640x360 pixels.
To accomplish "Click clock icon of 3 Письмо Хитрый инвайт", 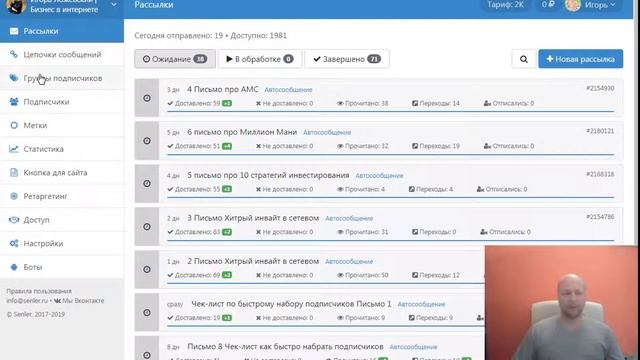I will (147, 227).
